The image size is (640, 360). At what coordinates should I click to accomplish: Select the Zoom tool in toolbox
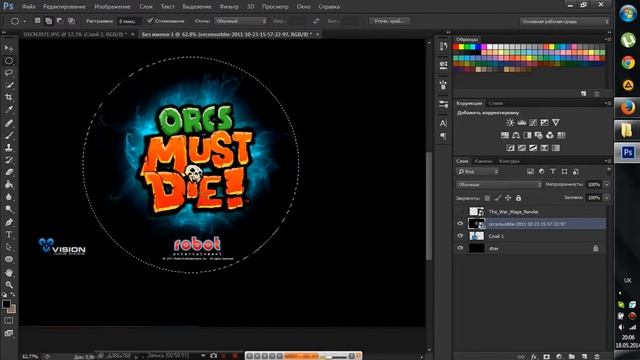pyautogui.click(x=9, y=285)
